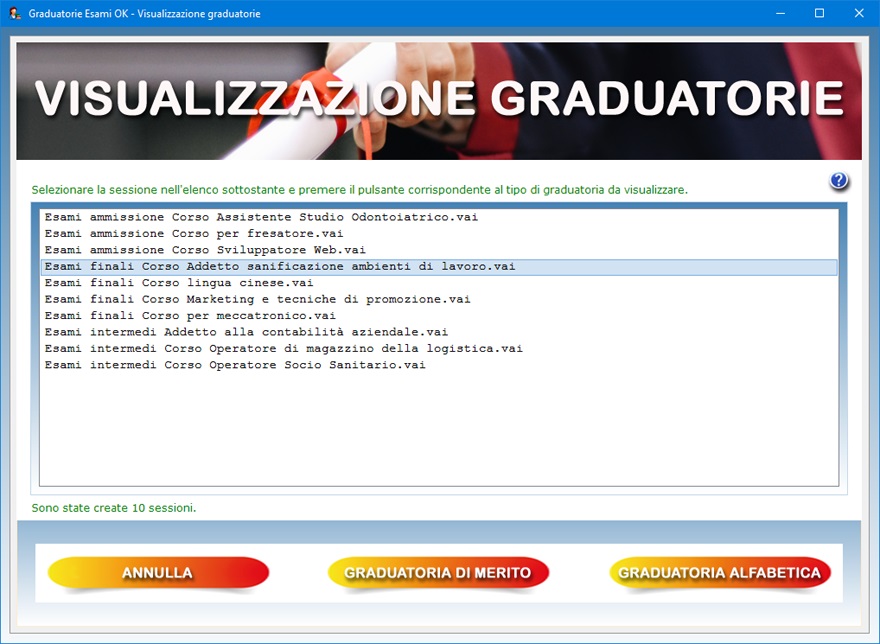The image size is (880, 644).
Task: Select session Corso Sviluppatore Web
Action: [439, 250]
